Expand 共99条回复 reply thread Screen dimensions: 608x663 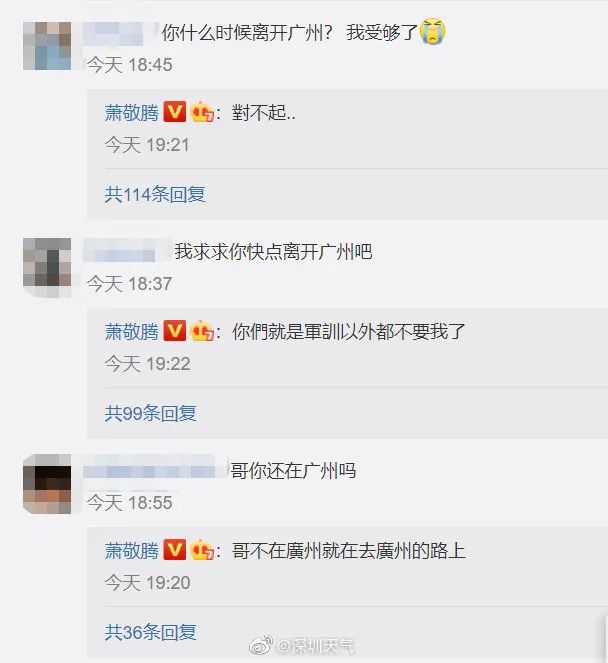click(150, 413)
